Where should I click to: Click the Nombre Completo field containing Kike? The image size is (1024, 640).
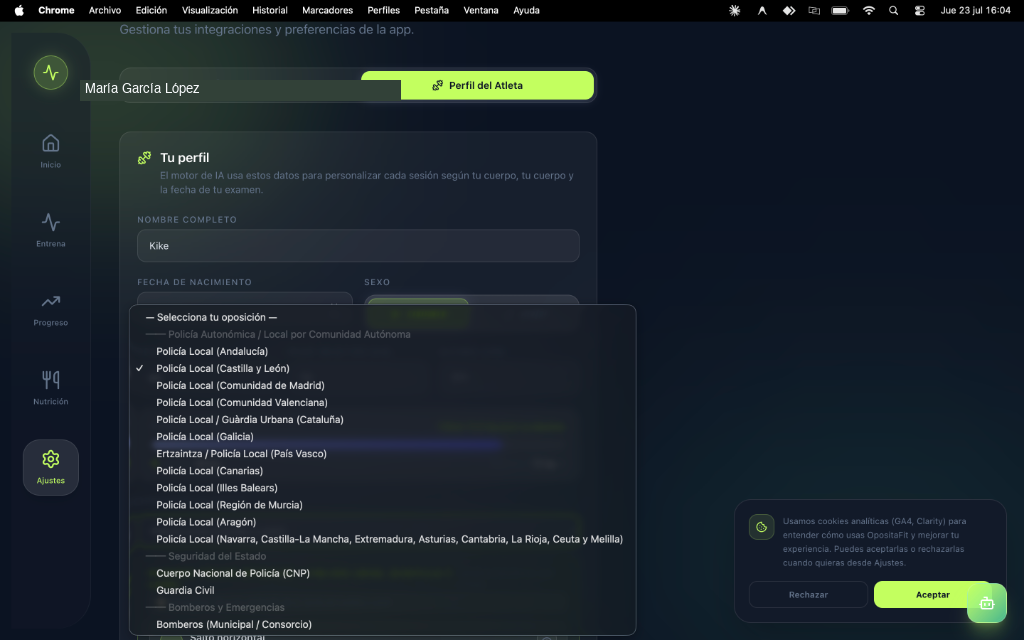coord(358,246)
